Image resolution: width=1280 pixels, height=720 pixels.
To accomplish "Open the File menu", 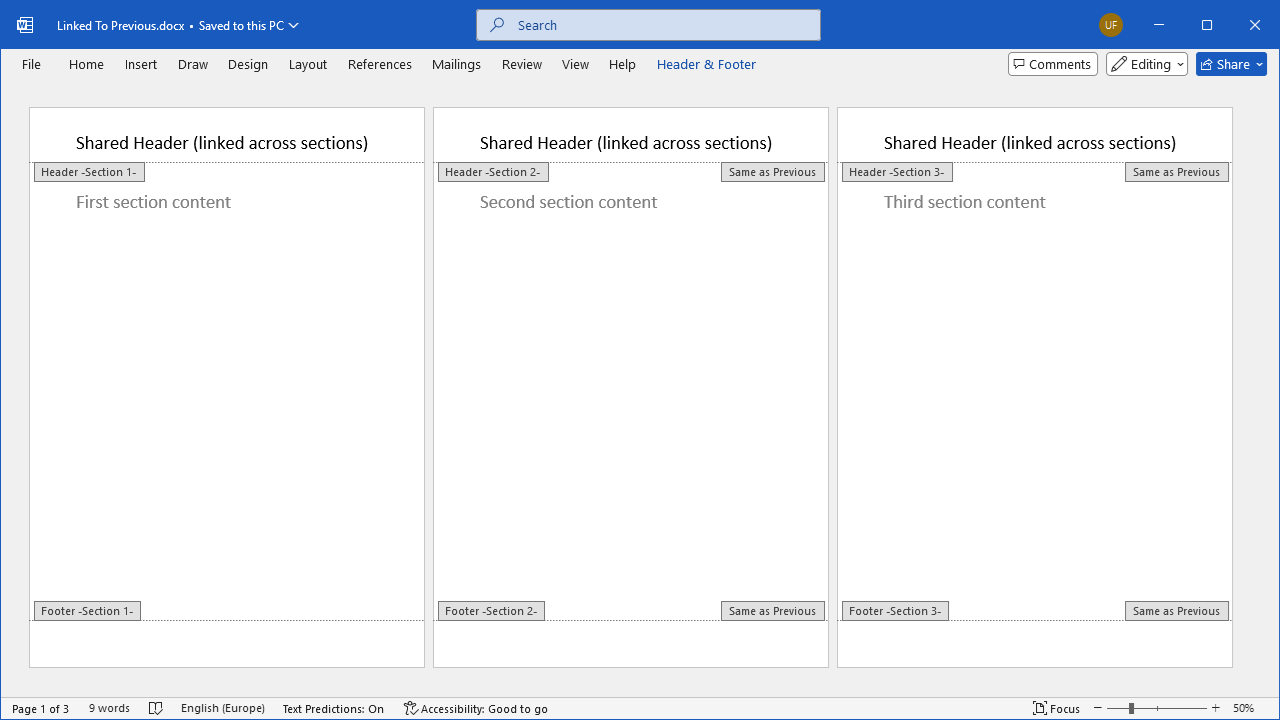I will (x=31, y=64).
